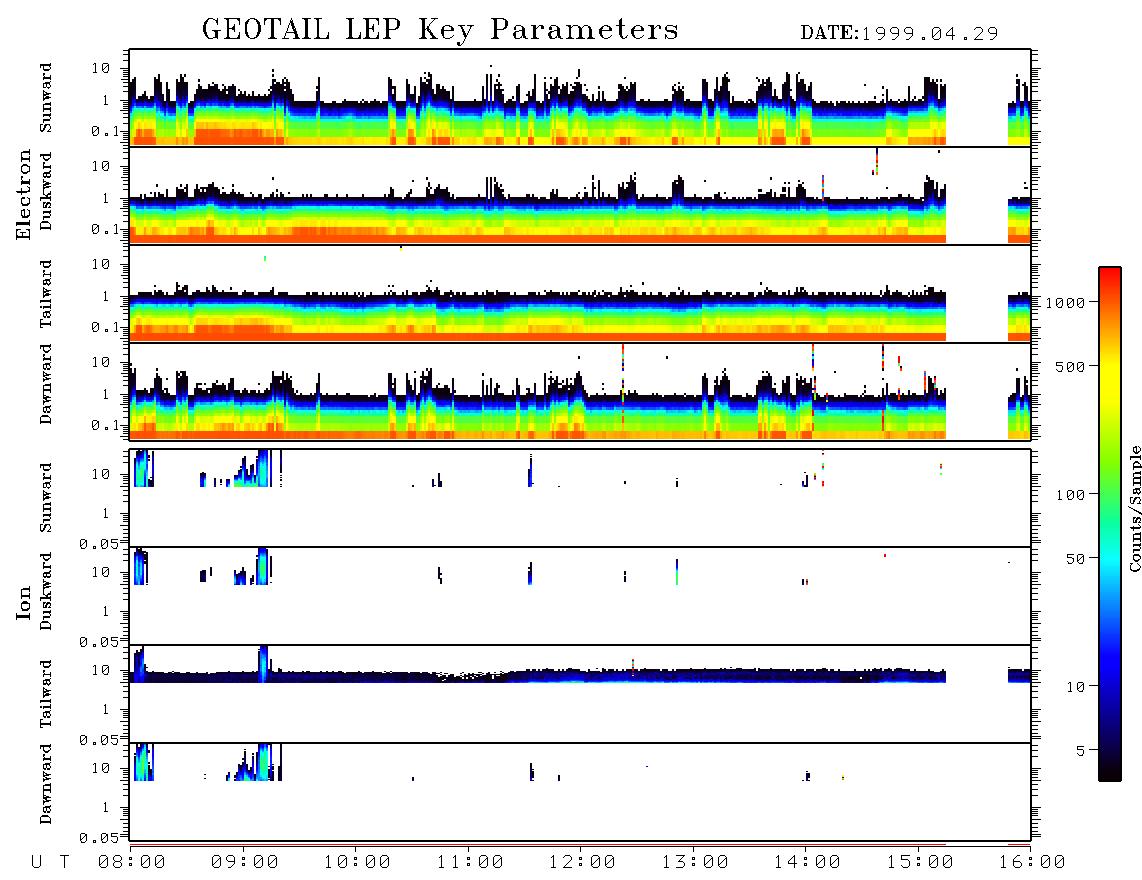Click the Electron group axis label

23,195
